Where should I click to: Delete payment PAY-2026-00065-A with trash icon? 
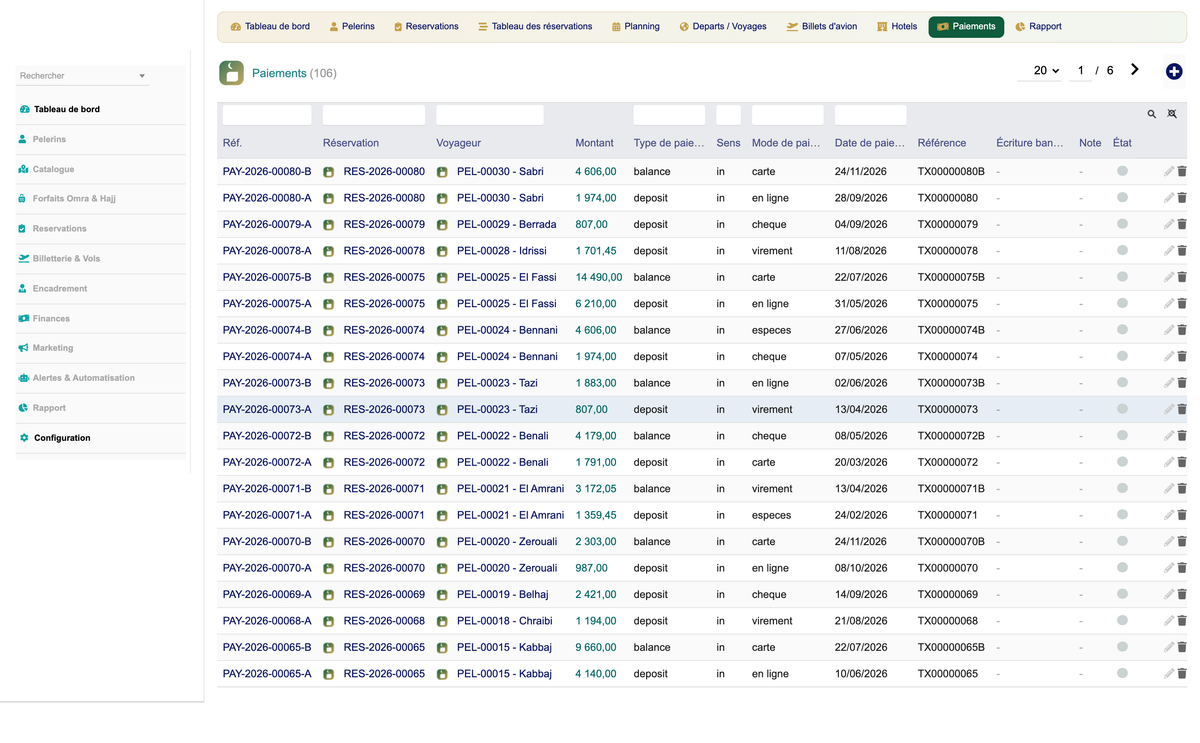(1182, 674)
